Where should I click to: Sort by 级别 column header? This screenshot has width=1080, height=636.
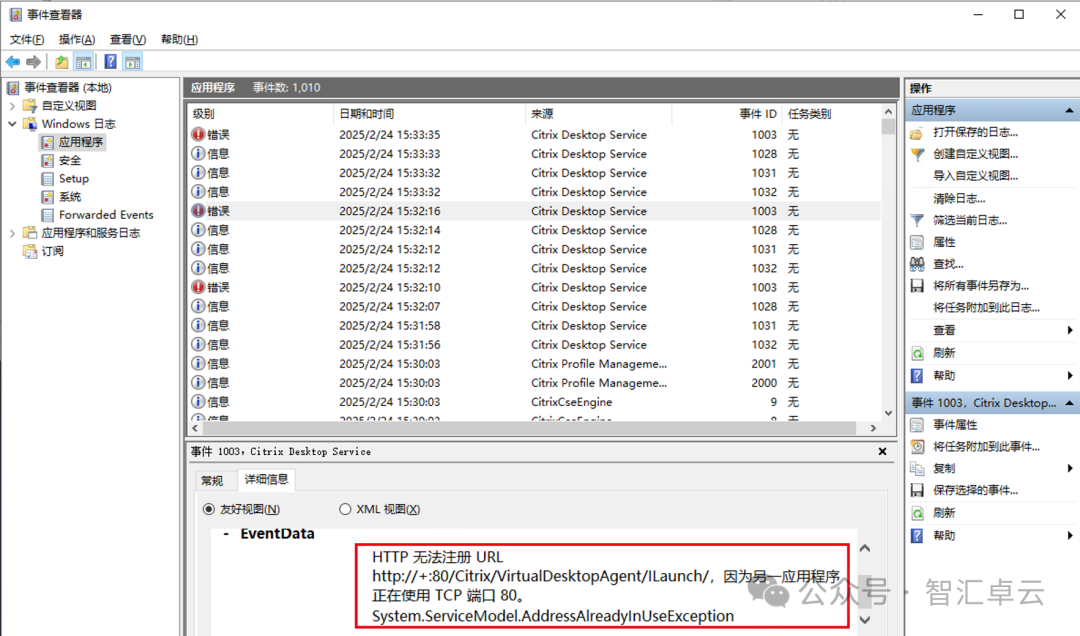(x=260, y=114)
